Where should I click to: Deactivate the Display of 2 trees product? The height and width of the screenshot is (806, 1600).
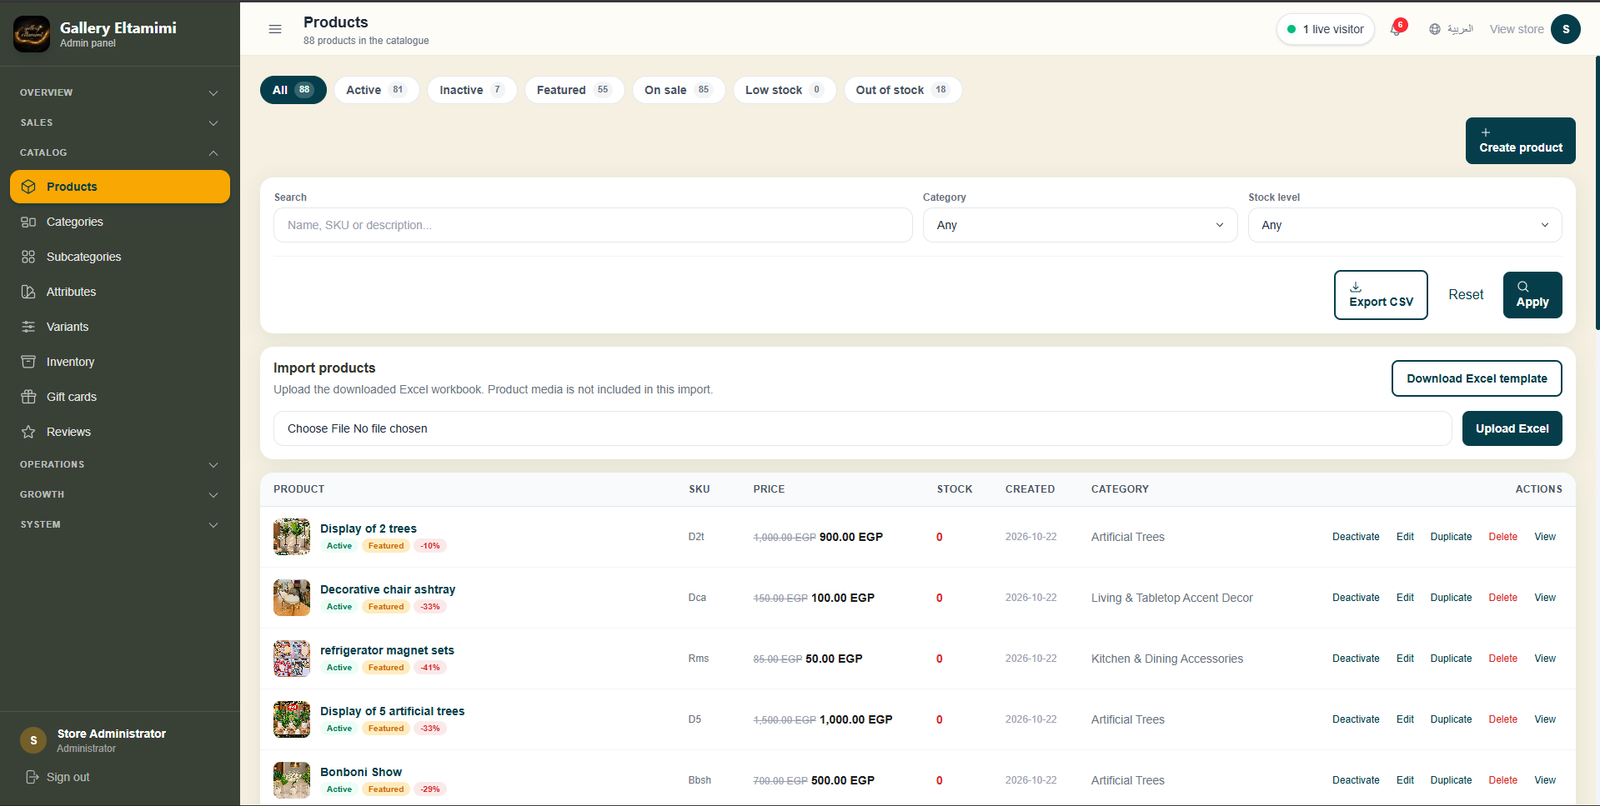1356,537
